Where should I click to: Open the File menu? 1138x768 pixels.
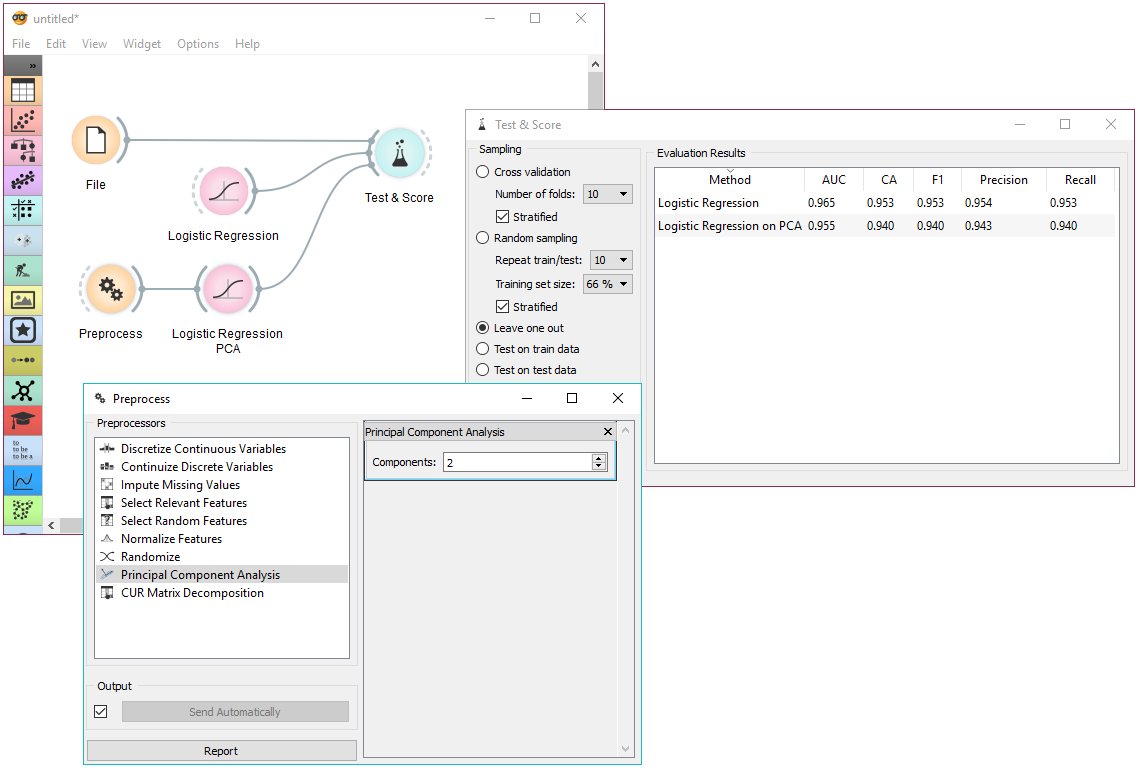[x=21, y=44]
